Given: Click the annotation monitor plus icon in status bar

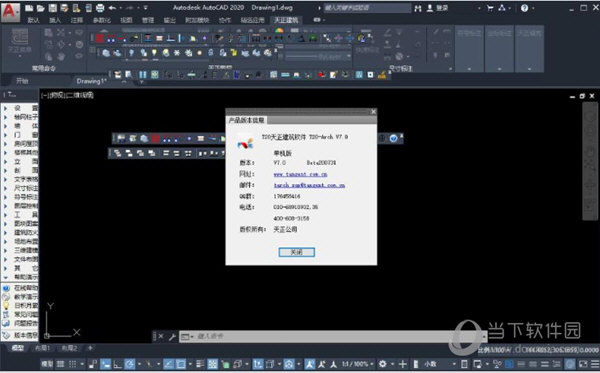Looking at the screenshot, I should (x=403, y=364).
